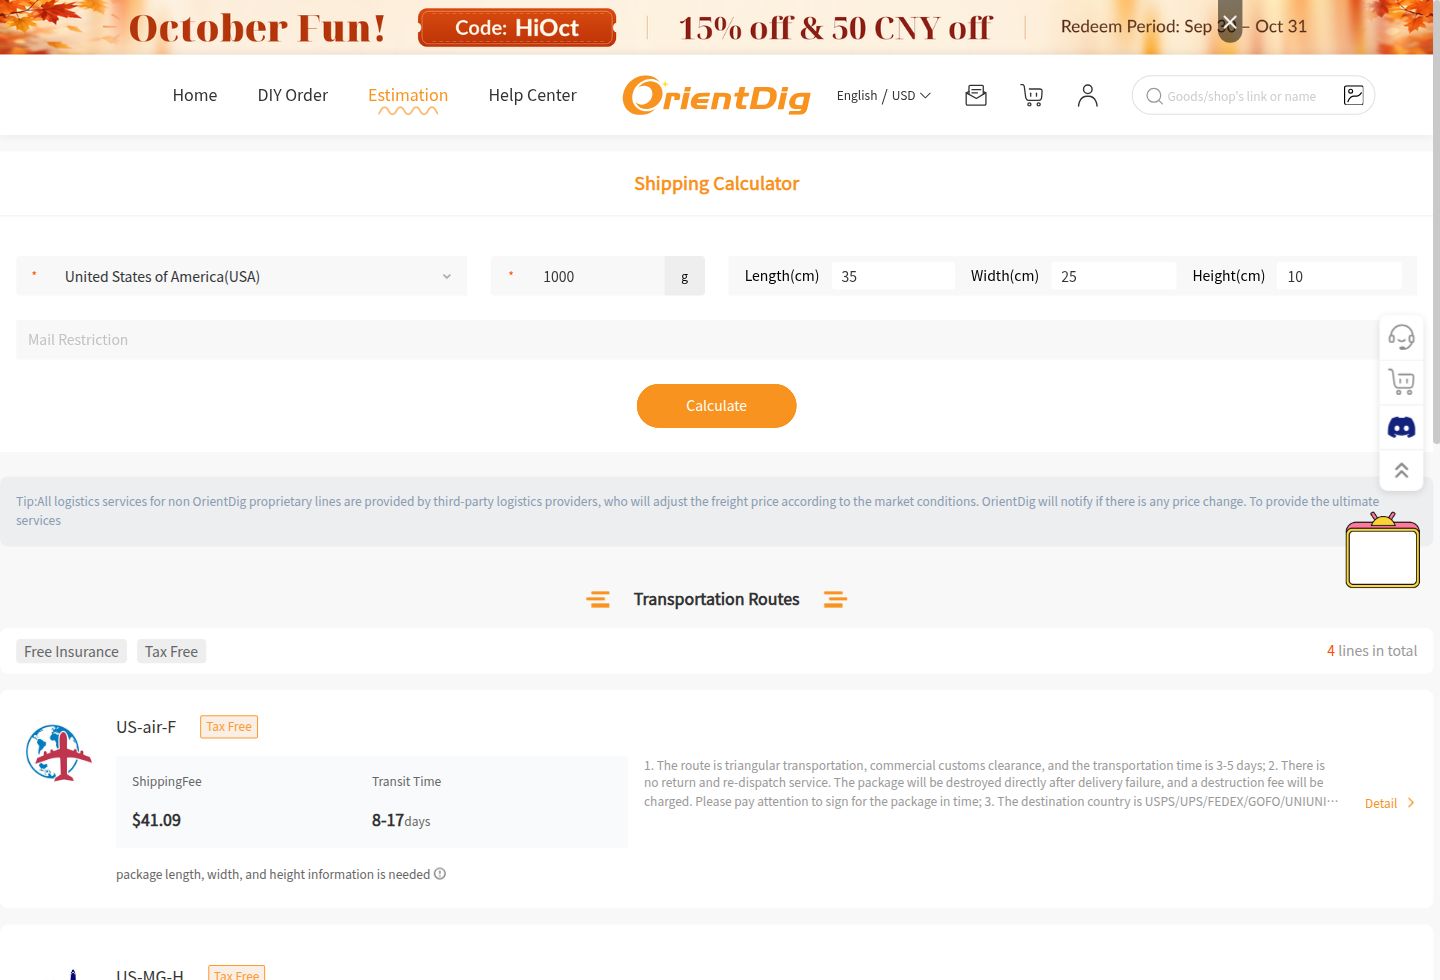This screenshot has width=1440, height=980.
Task: Click the Shipping Calculator heading
Action: point(717,184)
